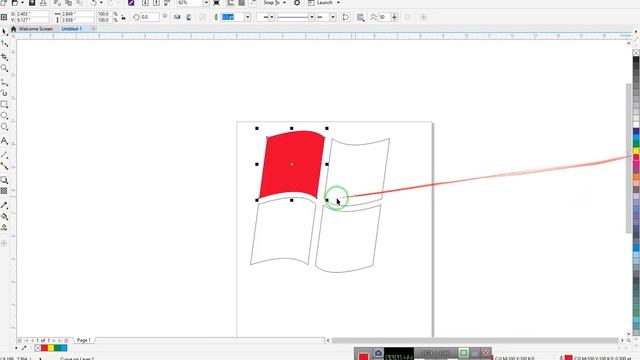This screenshot has height=360, width=640.
Task: Select the Rectangle tool in the toolbox
Action: [4, 104]
